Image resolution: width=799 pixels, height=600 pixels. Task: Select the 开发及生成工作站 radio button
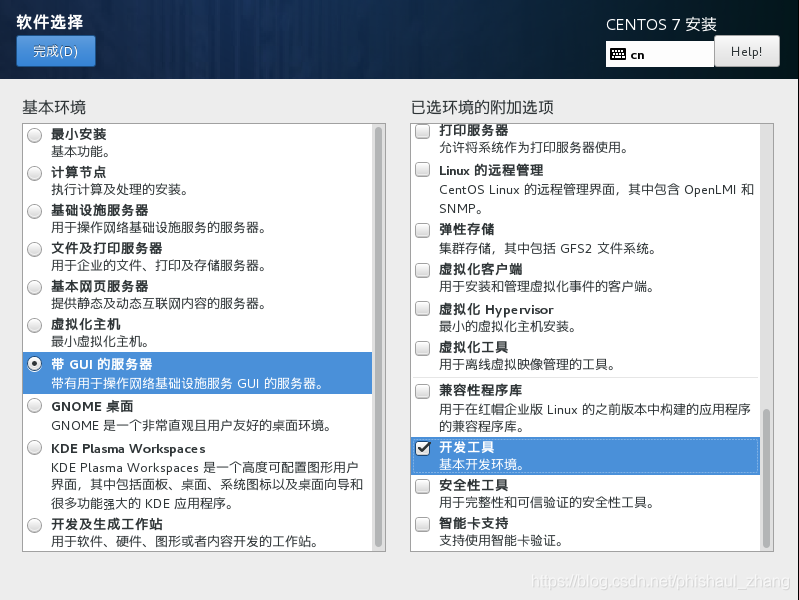(35, 525)
